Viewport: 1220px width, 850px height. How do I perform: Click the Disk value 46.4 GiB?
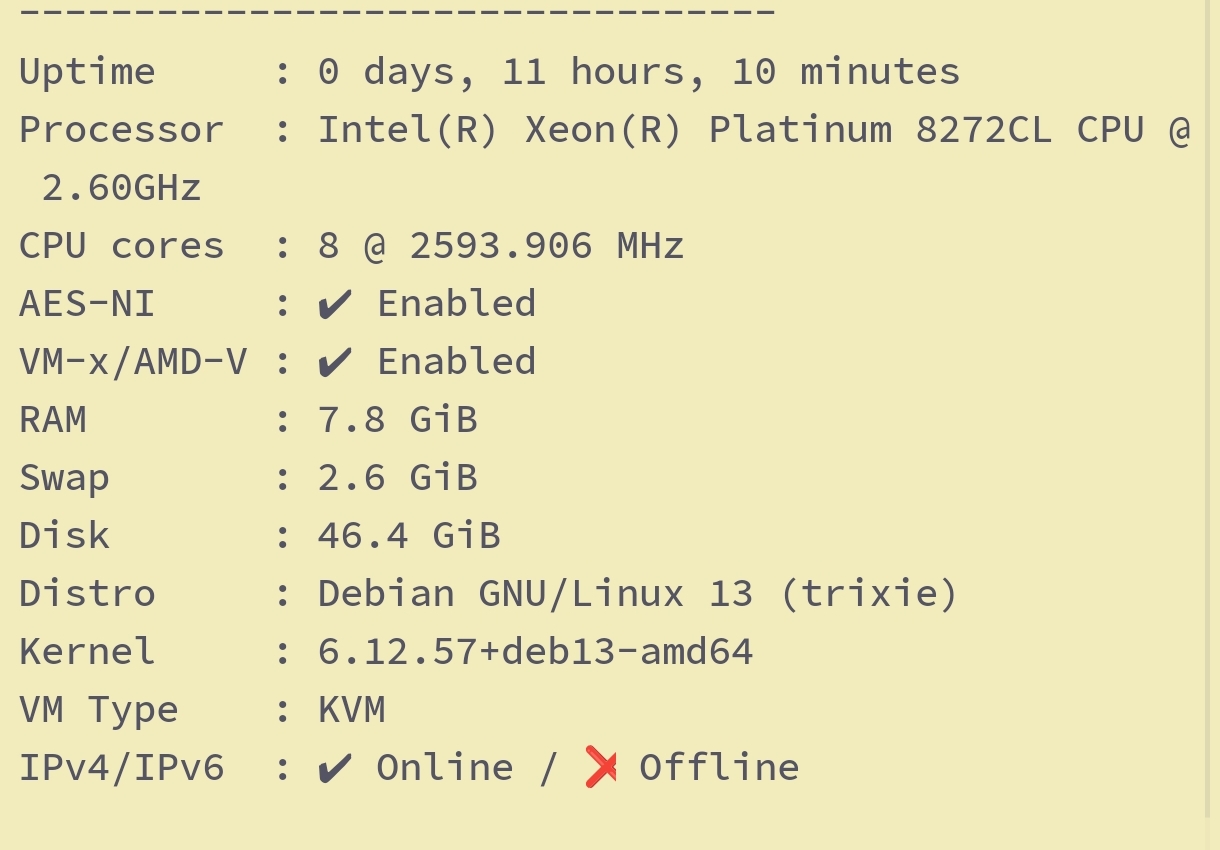(x=408, y=536)
